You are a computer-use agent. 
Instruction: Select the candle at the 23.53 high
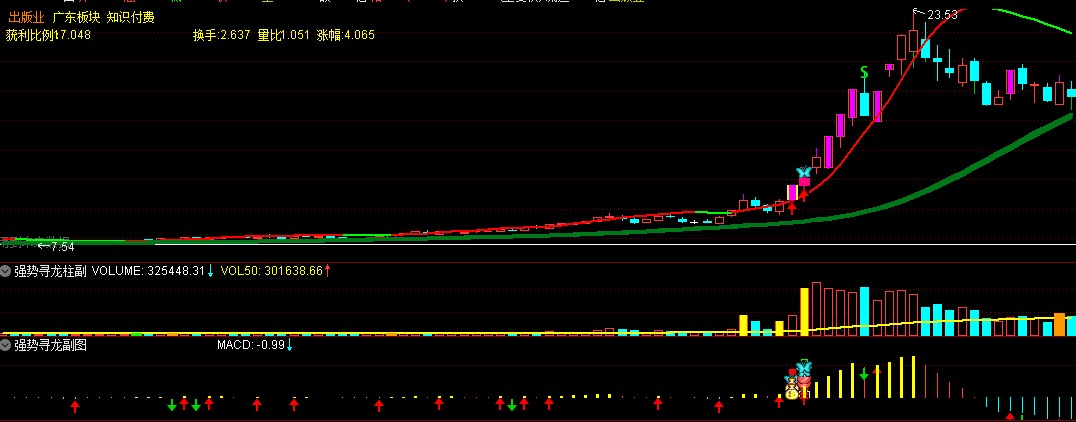pyautogui.click(x=913, y=40)
